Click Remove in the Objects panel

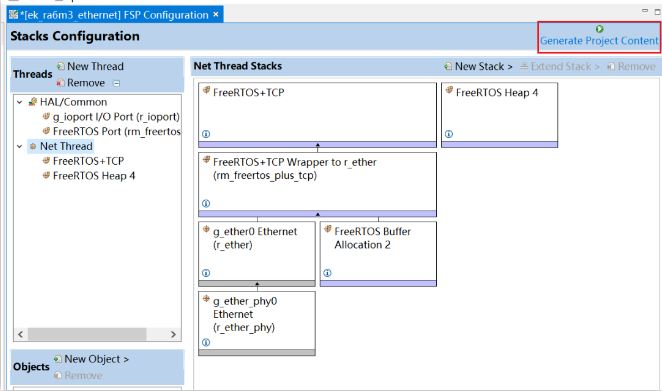coord(79,375)
